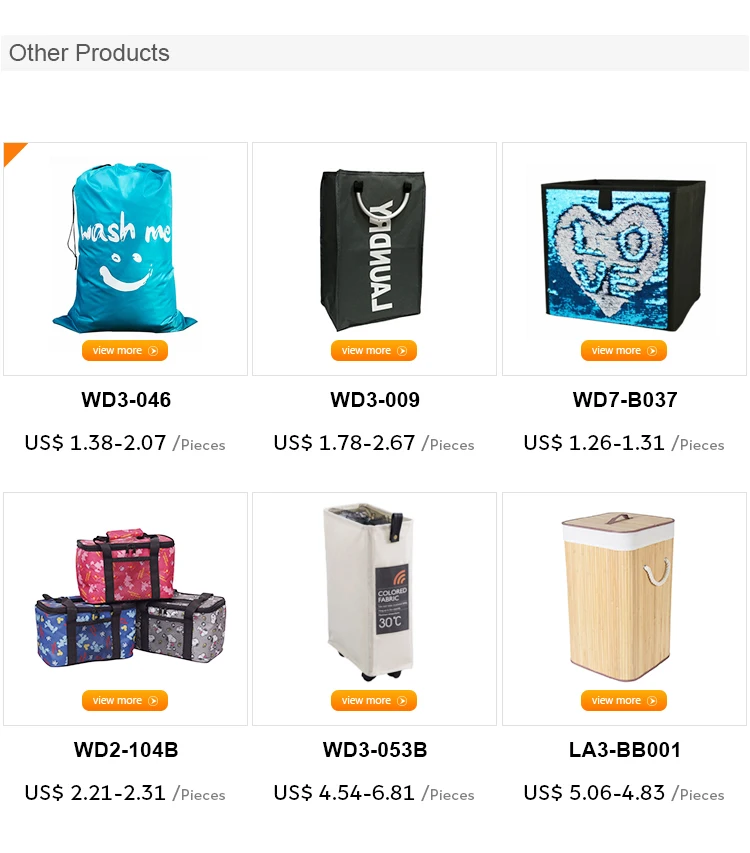
Task: Click view more under cooler bags
Action: click(x=125, y=700)
